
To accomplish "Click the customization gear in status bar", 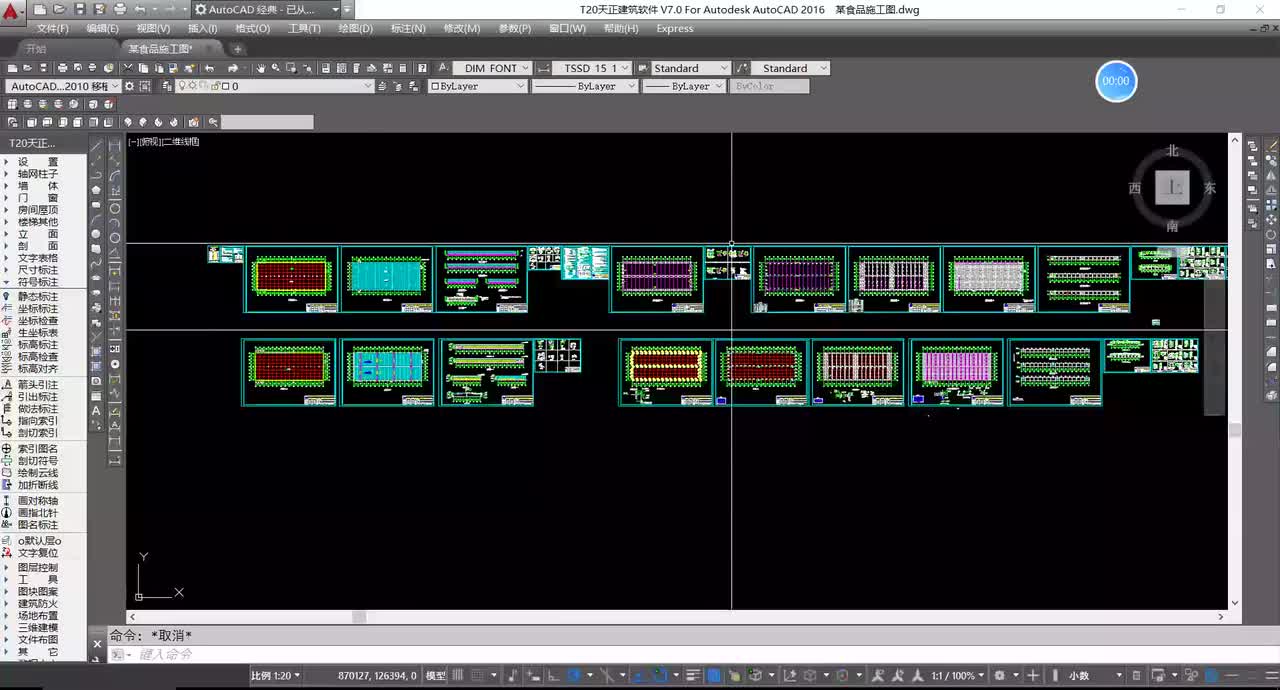I will click(x=1000, y=675).
